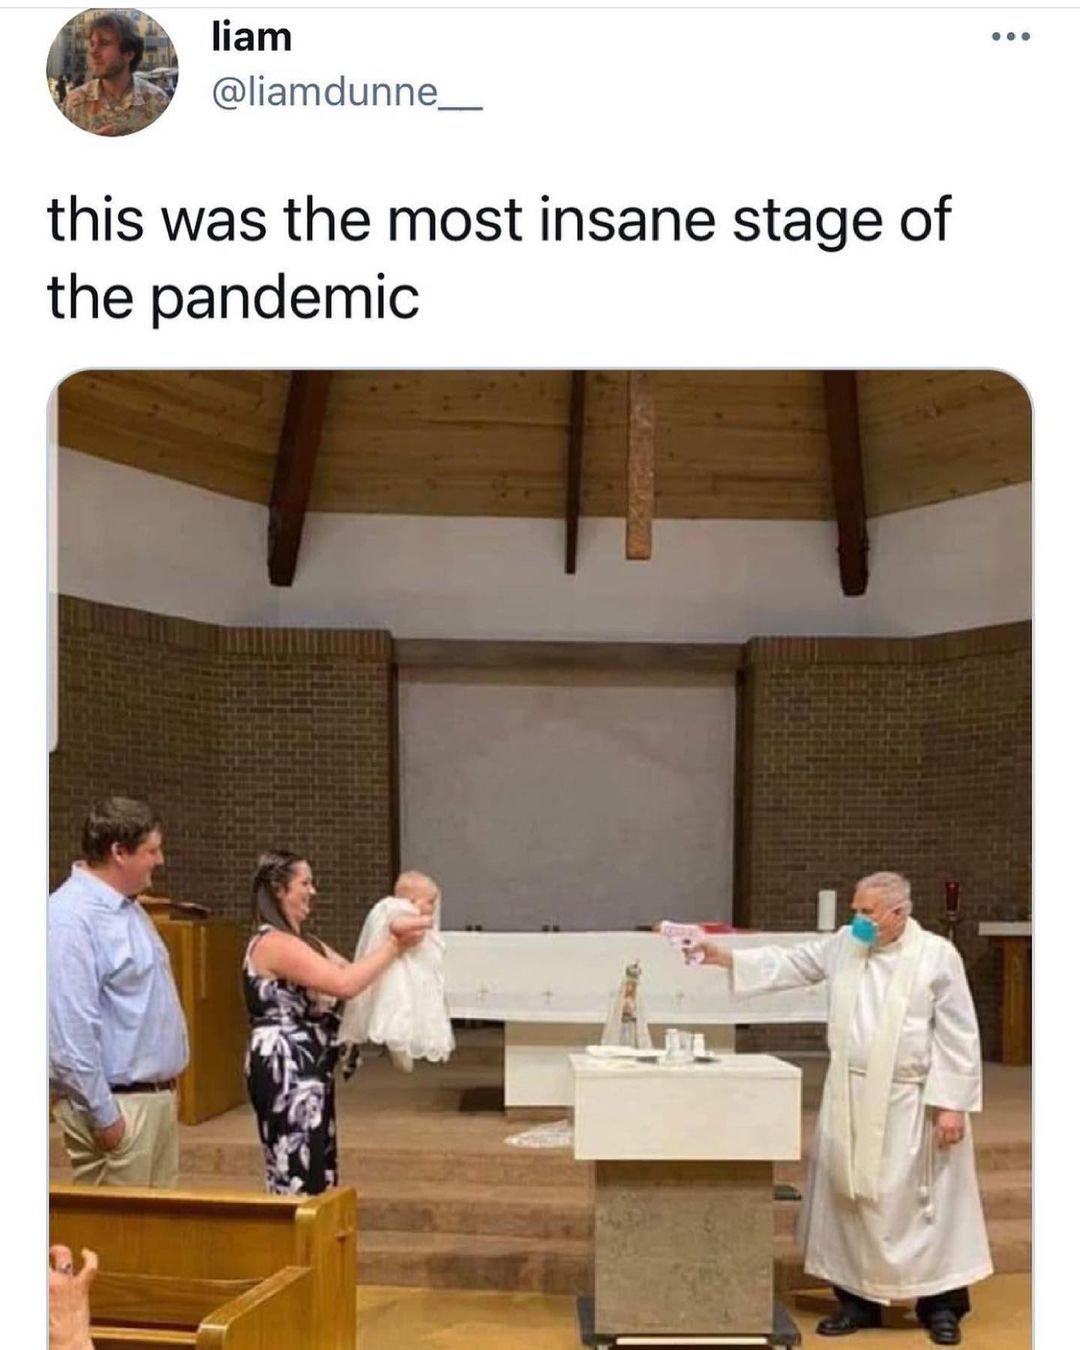Open the attached church baptism photo
The height and width of the screenshot is (1350, 1080).
tap(540, 860)
